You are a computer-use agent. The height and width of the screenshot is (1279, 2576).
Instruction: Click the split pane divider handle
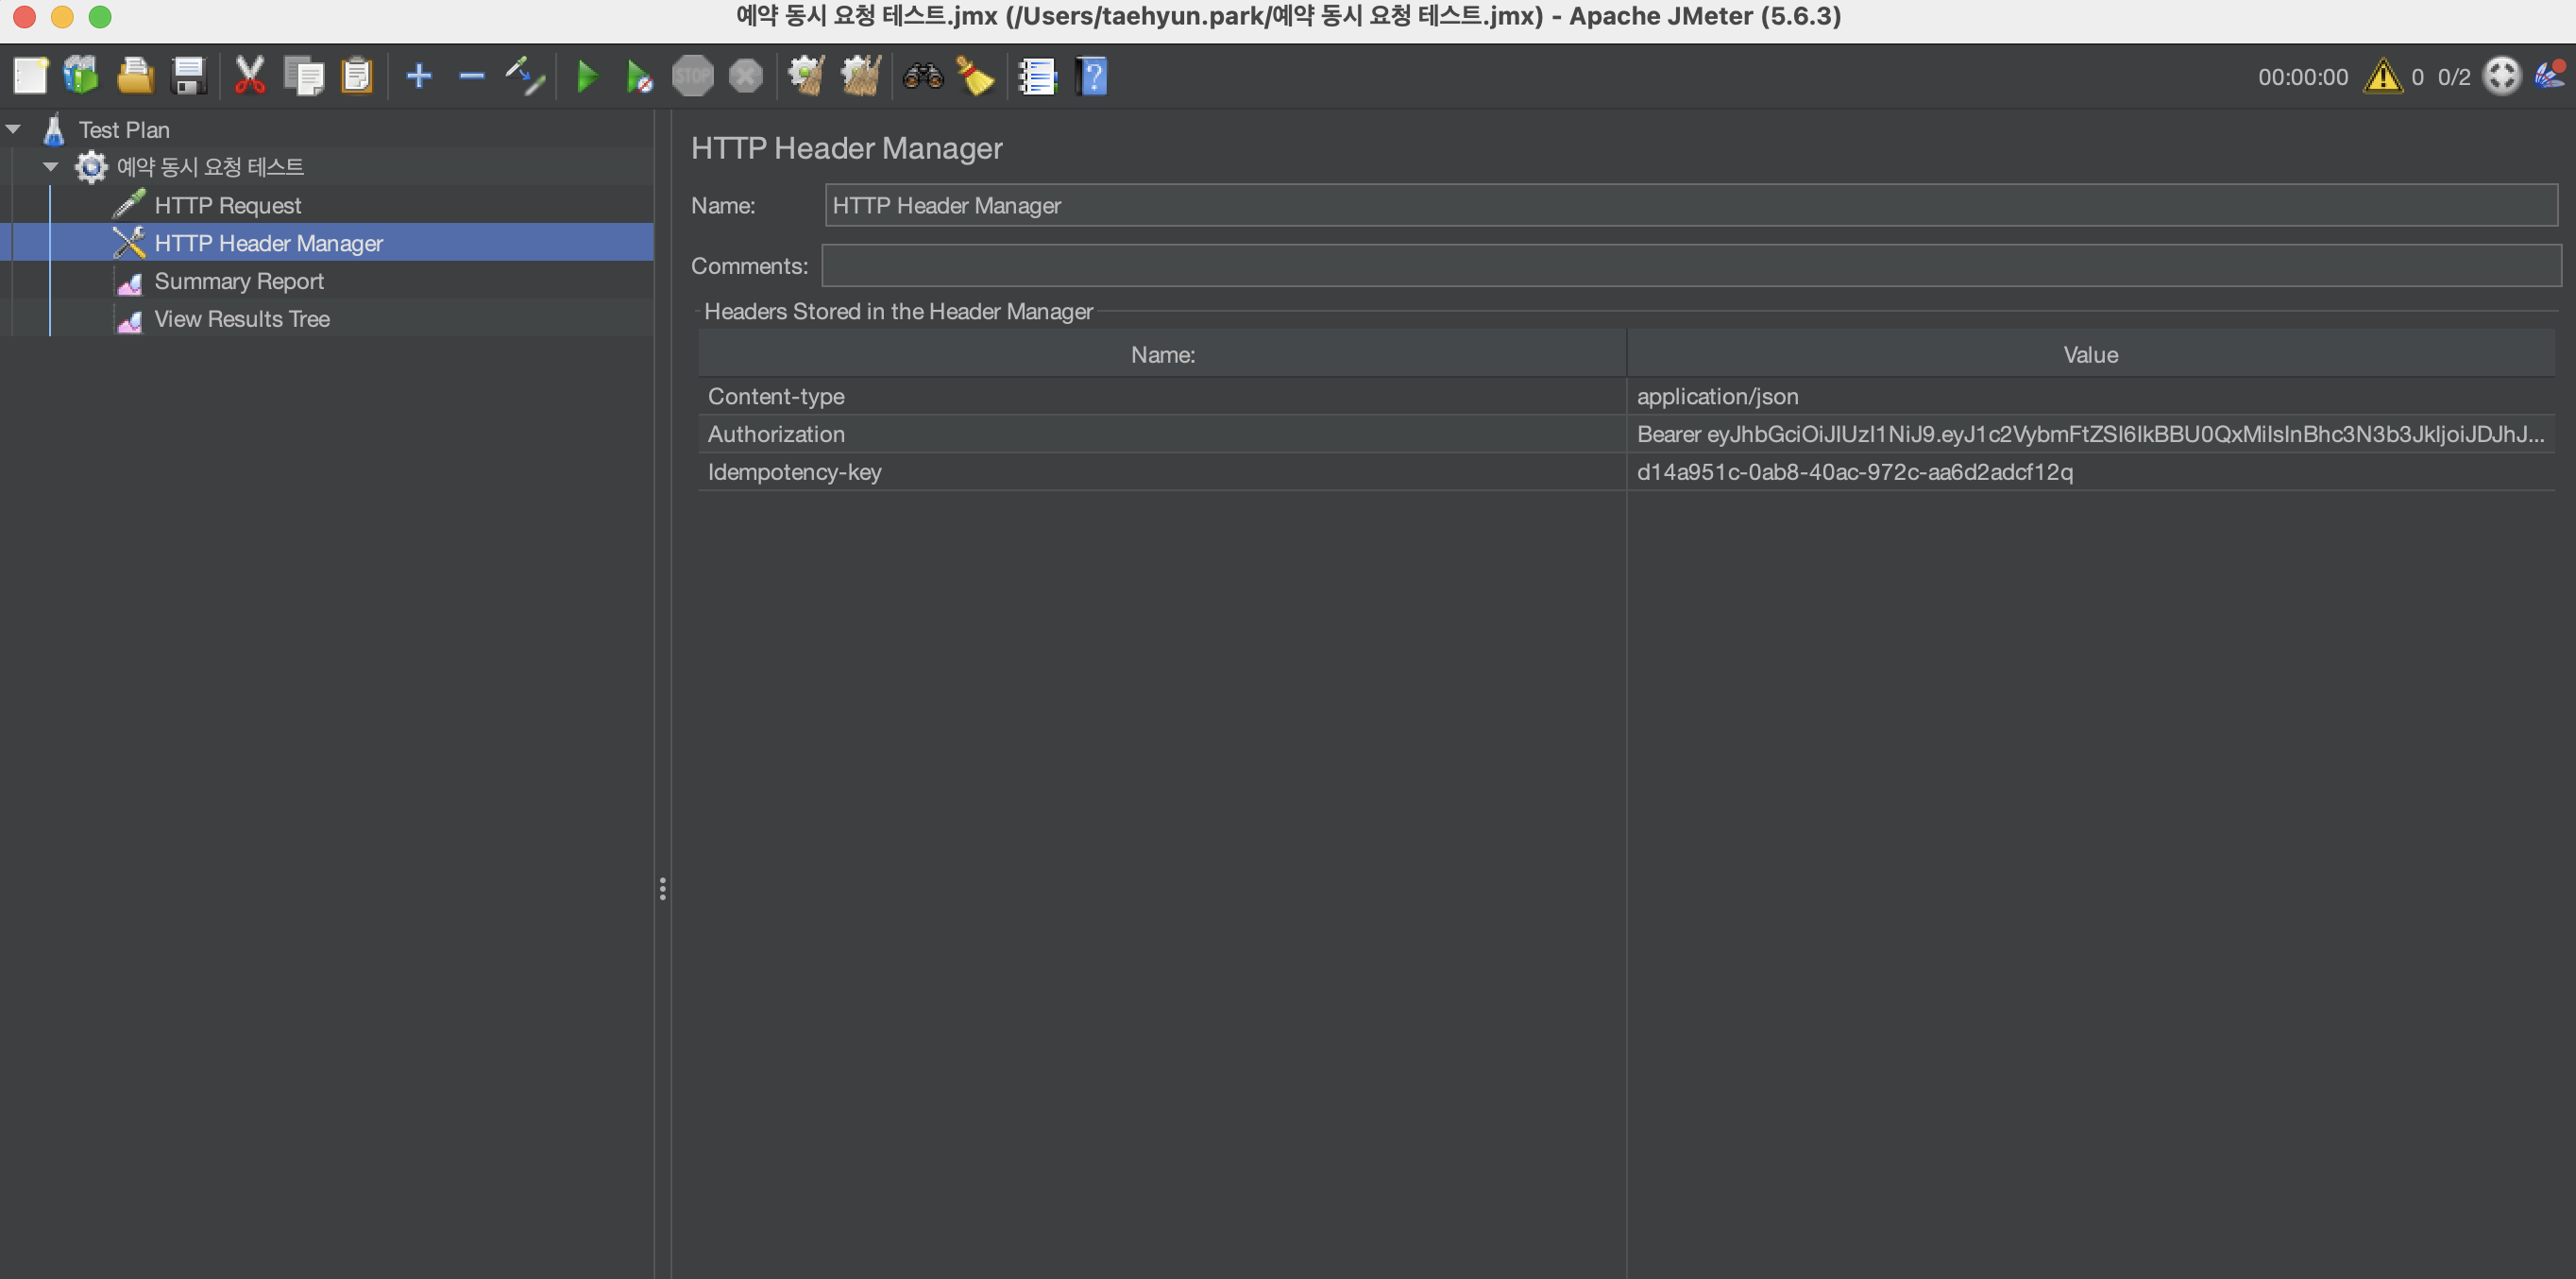(x=662, y=888)
